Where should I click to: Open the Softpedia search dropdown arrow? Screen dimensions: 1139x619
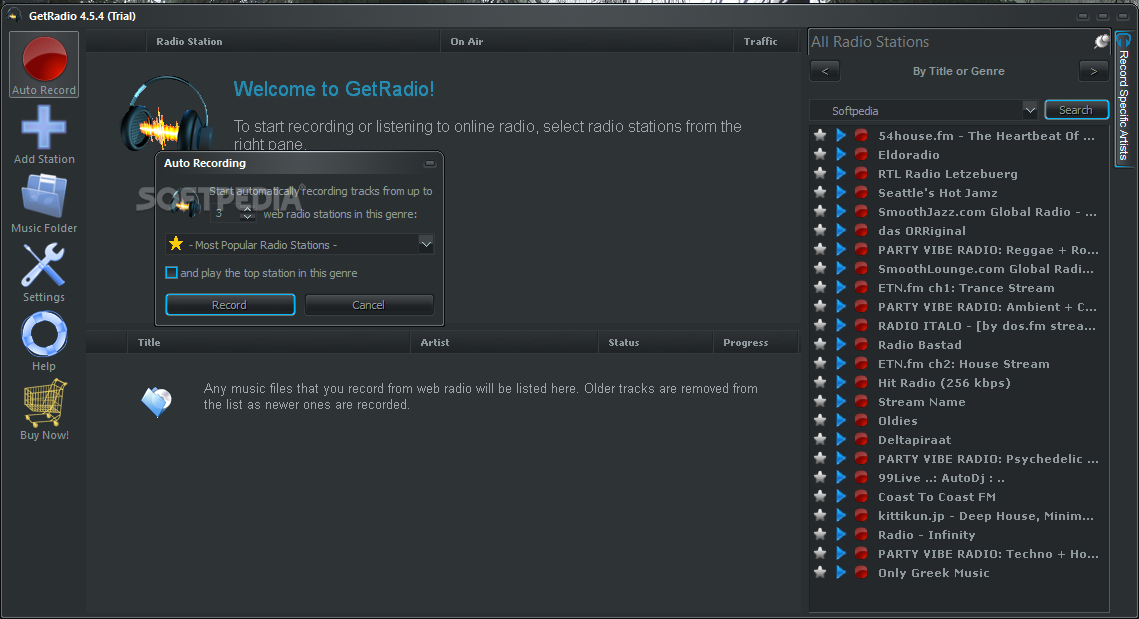click(x=1029, y=110)
